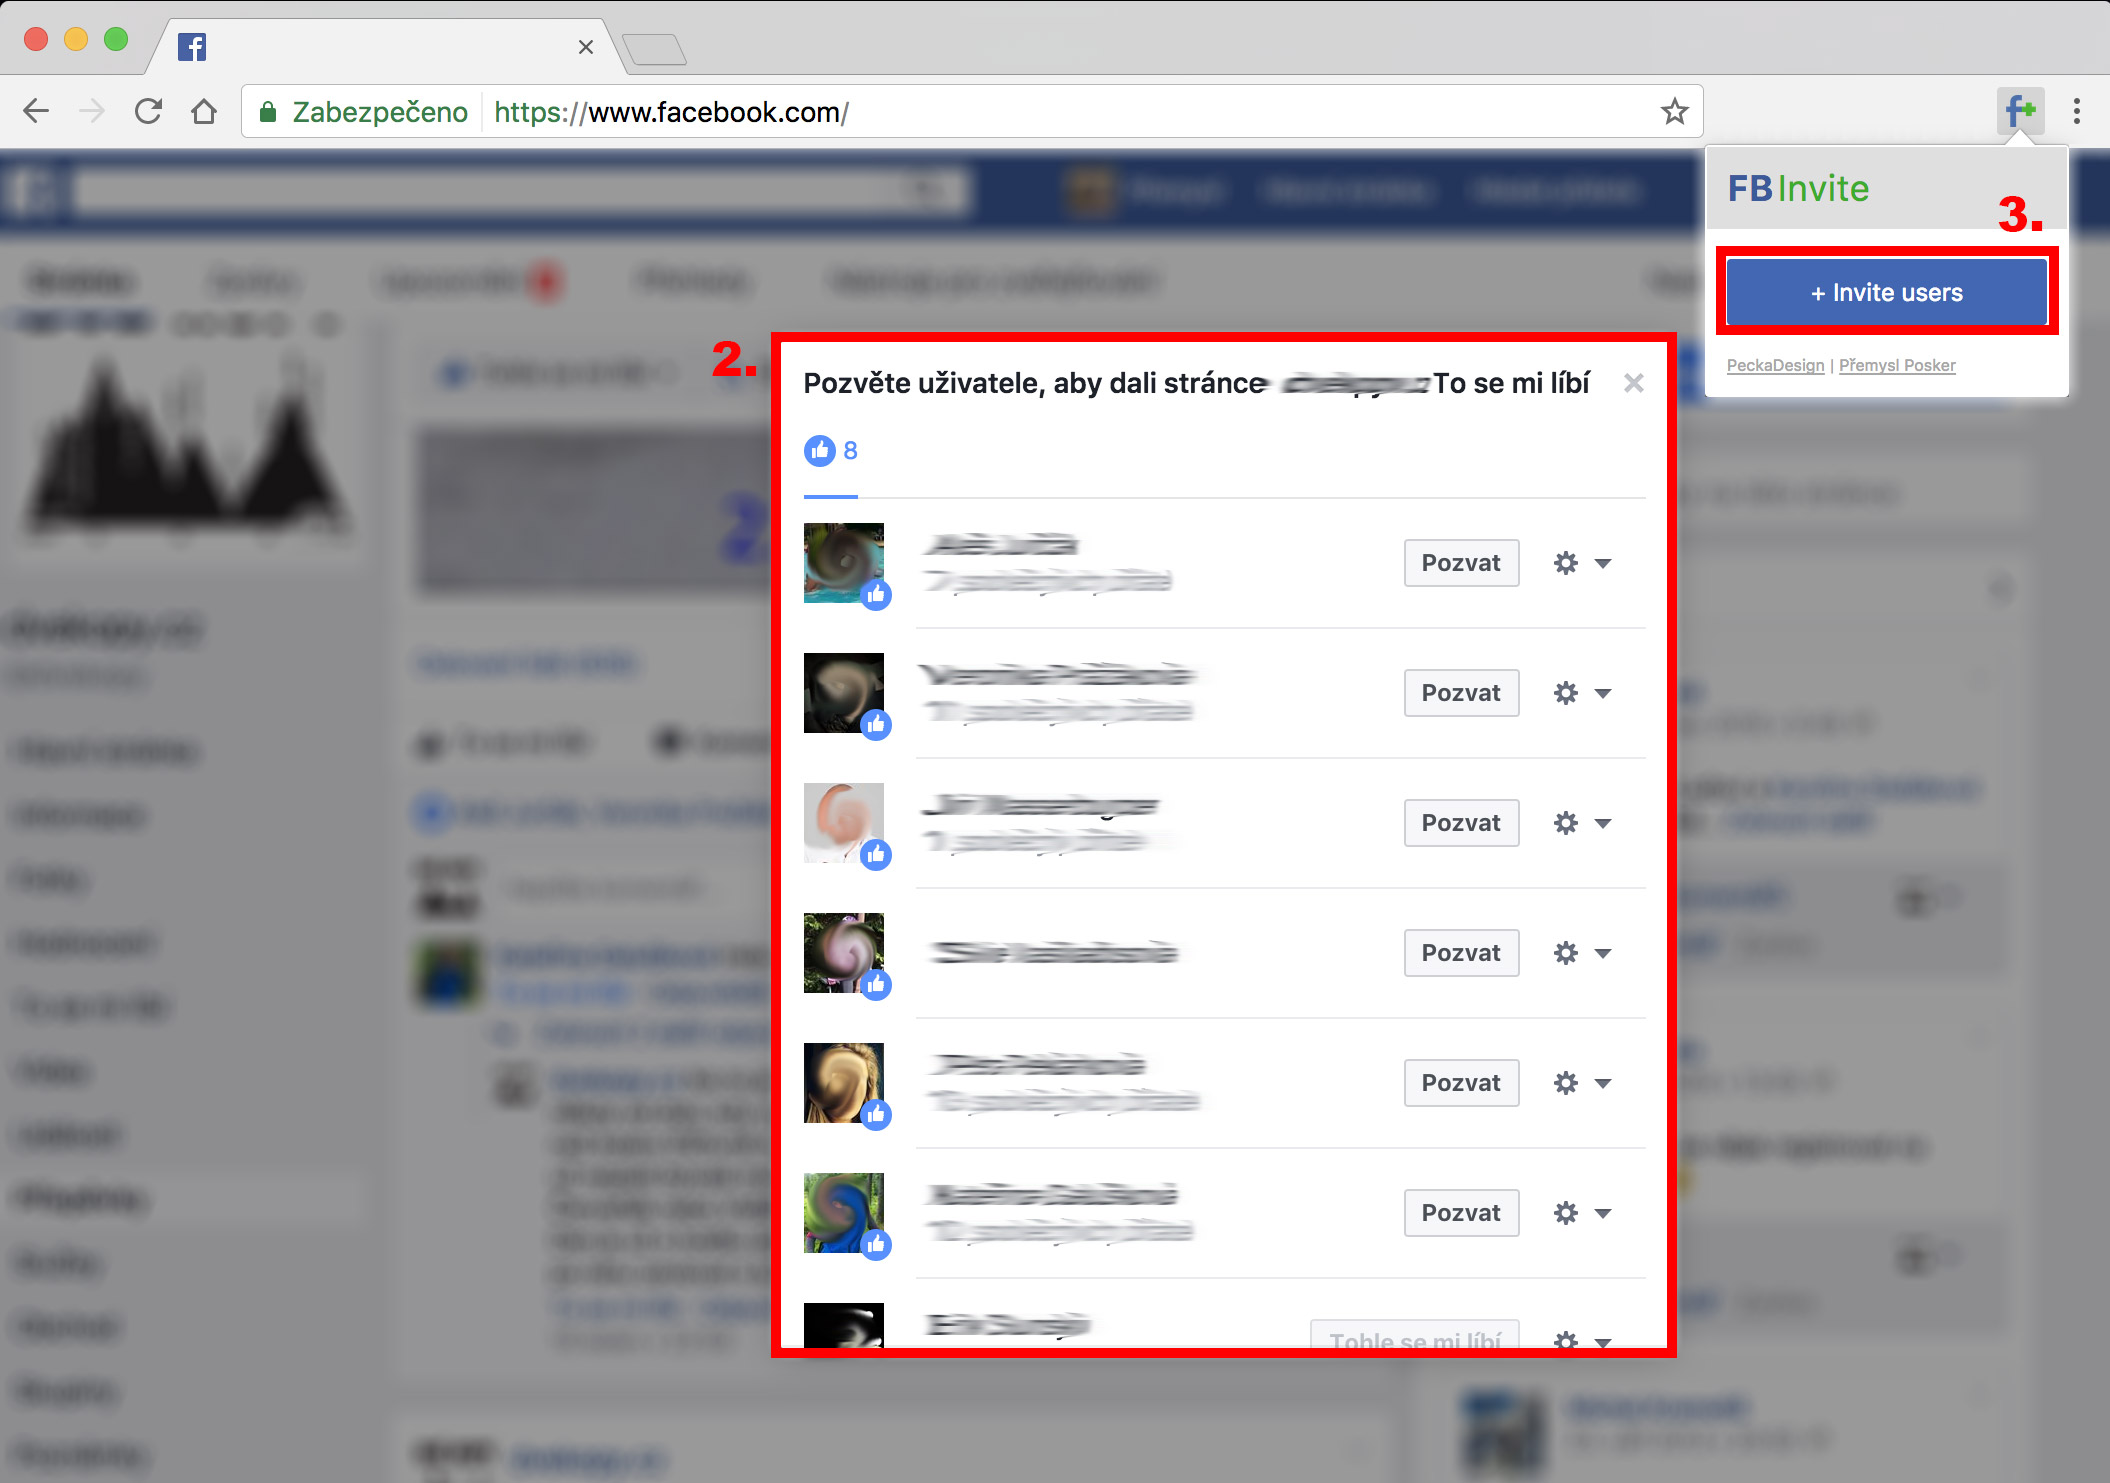
Task: Open gear settings for the third person
Action: pos(1566,823)
